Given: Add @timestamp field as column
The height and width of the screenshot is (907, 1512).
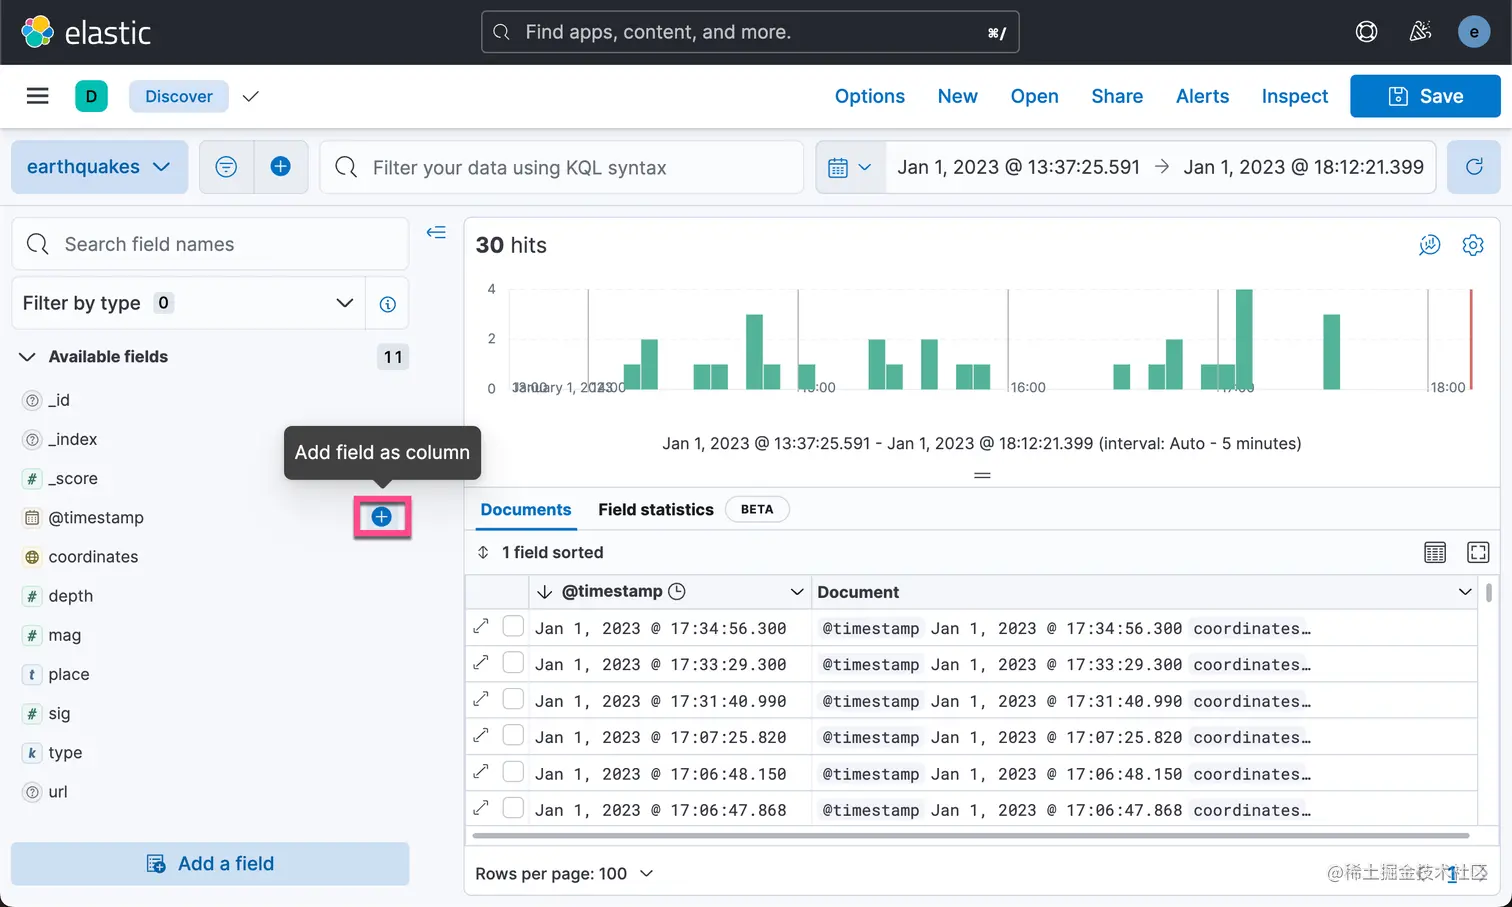Looking at the screenshot, I should coord(381,517).
